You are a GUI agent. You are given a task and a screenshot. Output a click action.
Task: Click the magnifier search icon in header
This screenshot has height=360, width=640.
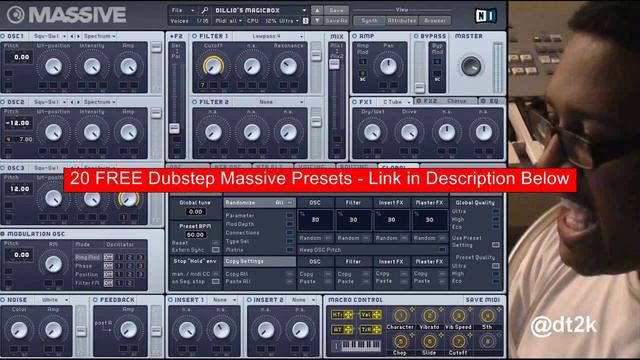pos(205,10)
